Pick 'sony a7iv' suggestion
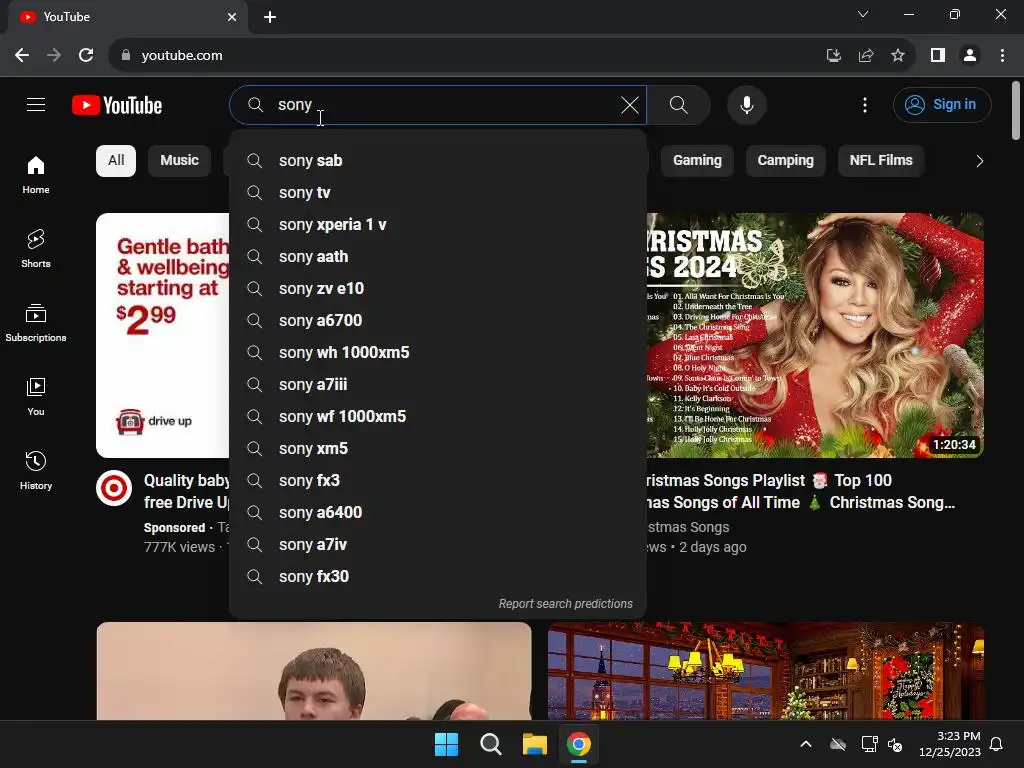 438,545
